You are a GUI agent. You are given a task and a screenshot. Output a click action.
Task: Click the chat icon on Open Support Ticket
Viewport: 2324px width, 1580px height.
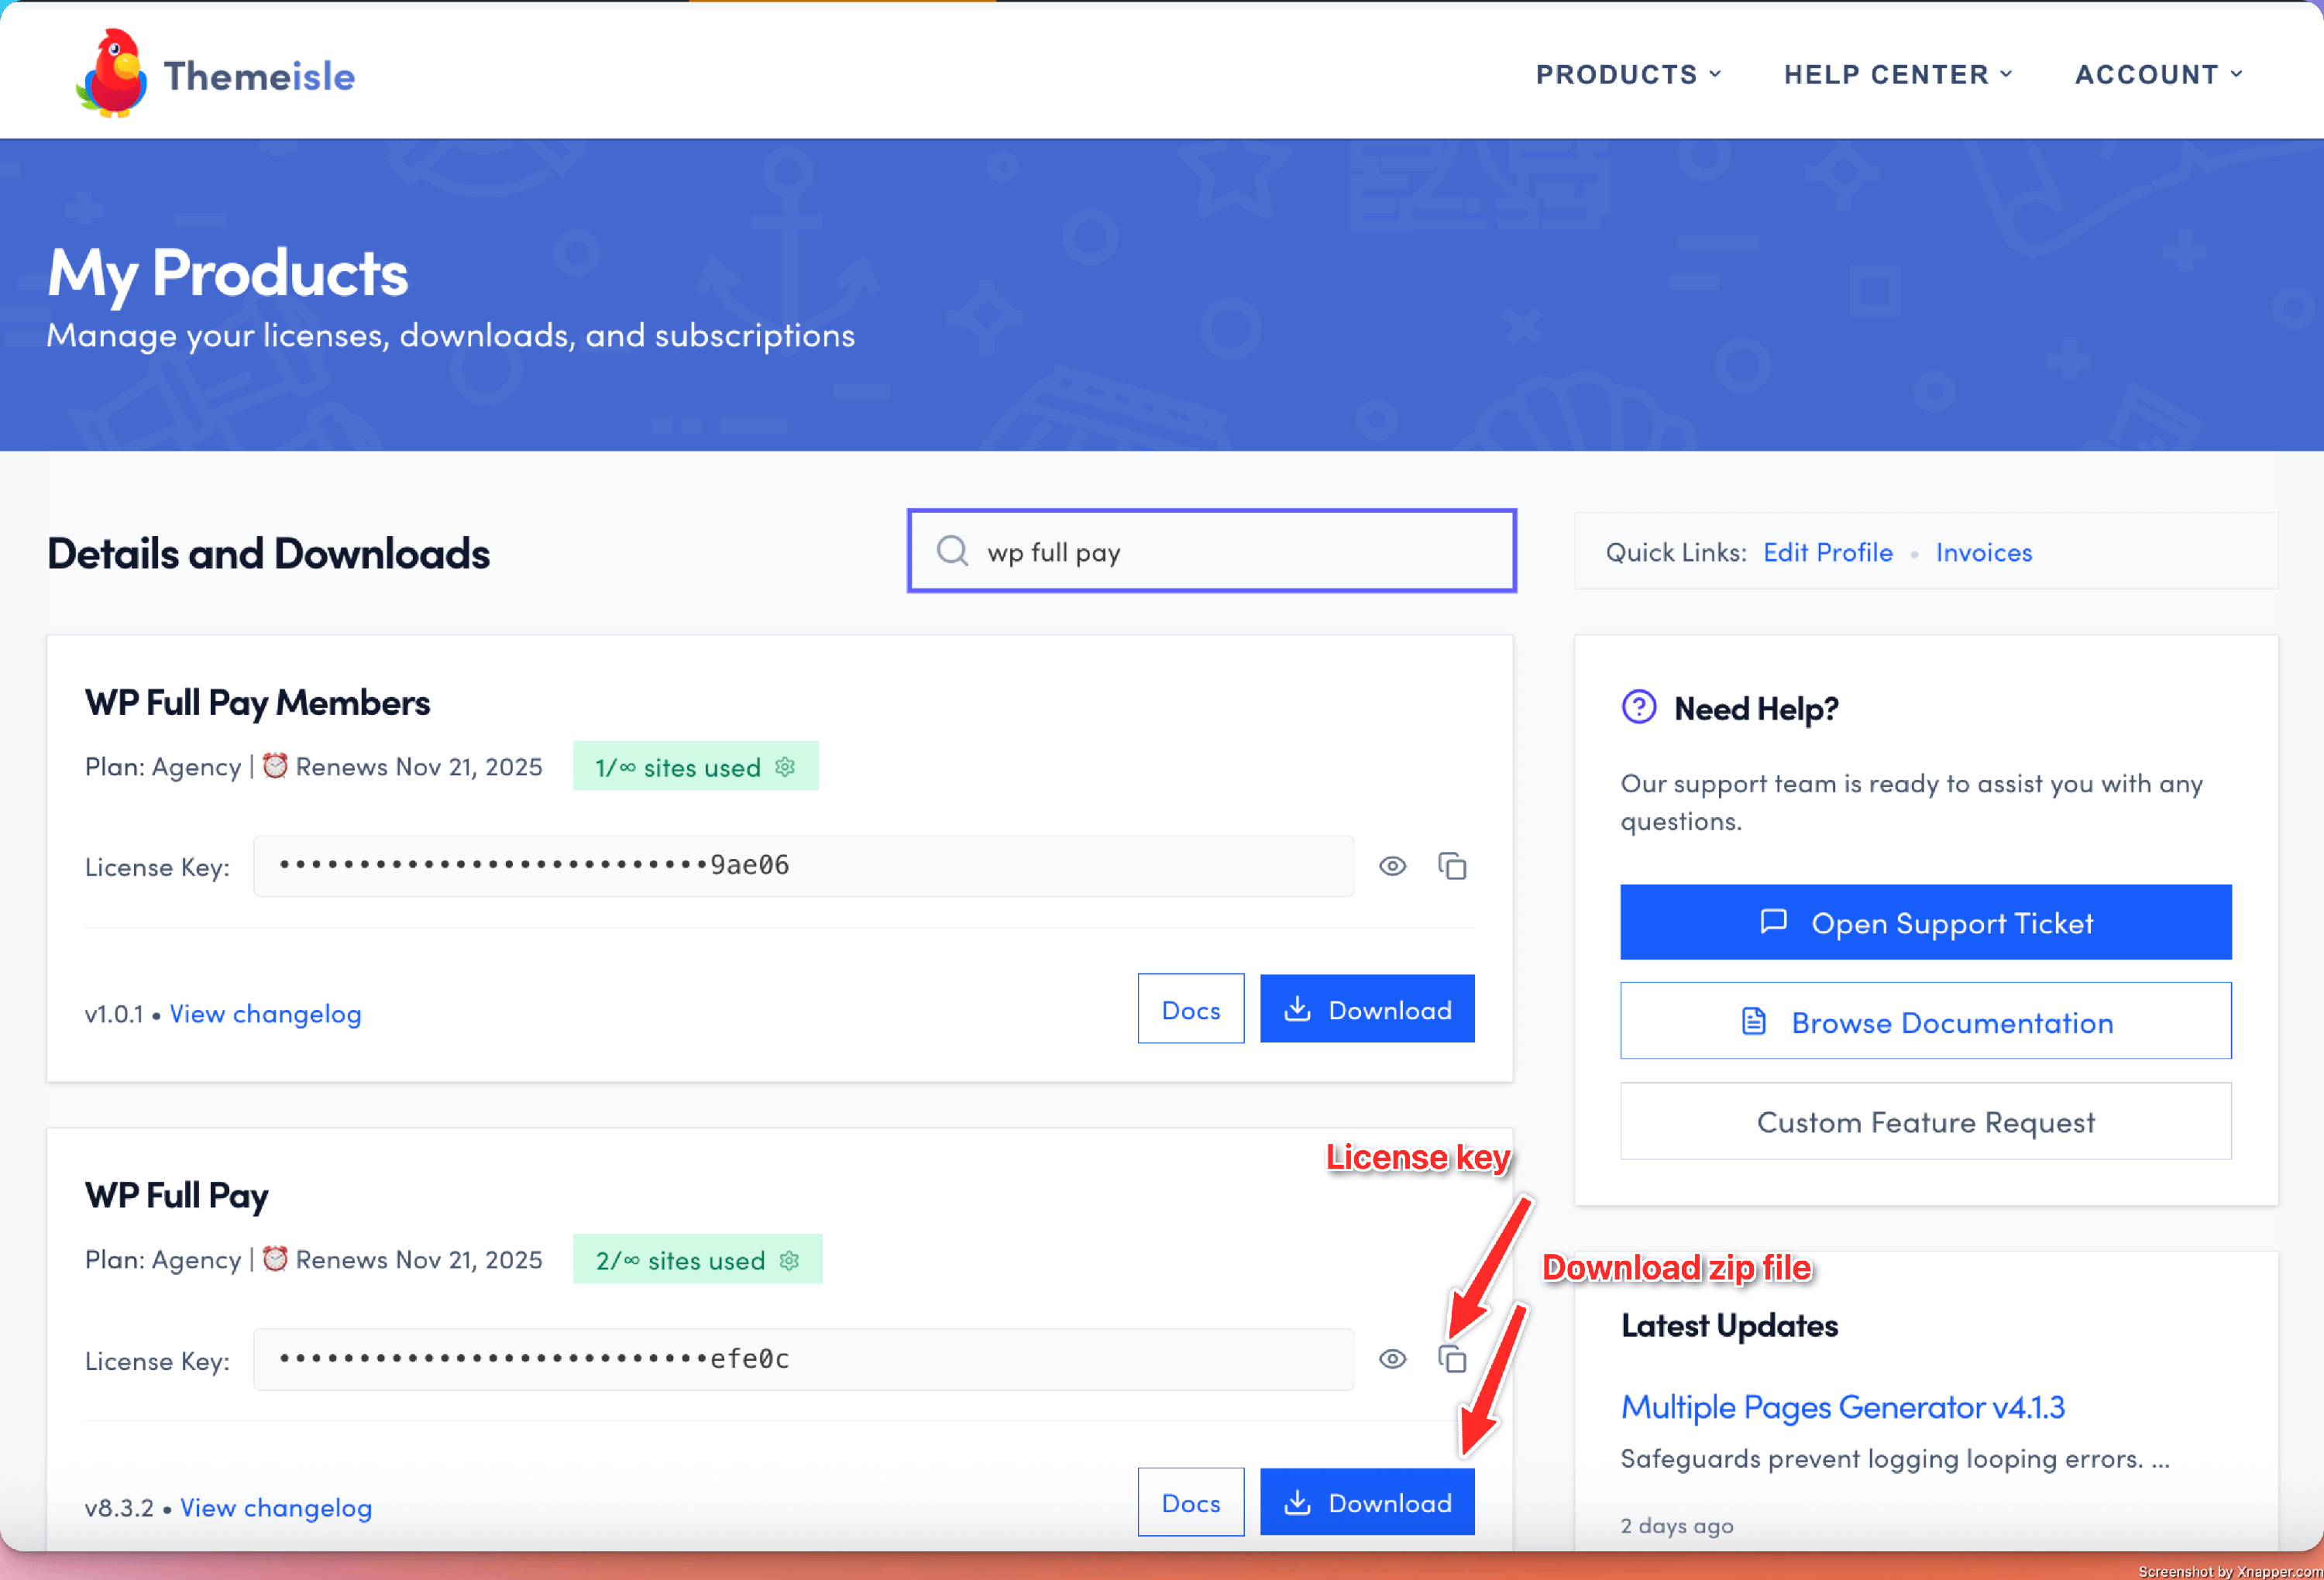pyautogui.click(x=1773, y=922)
